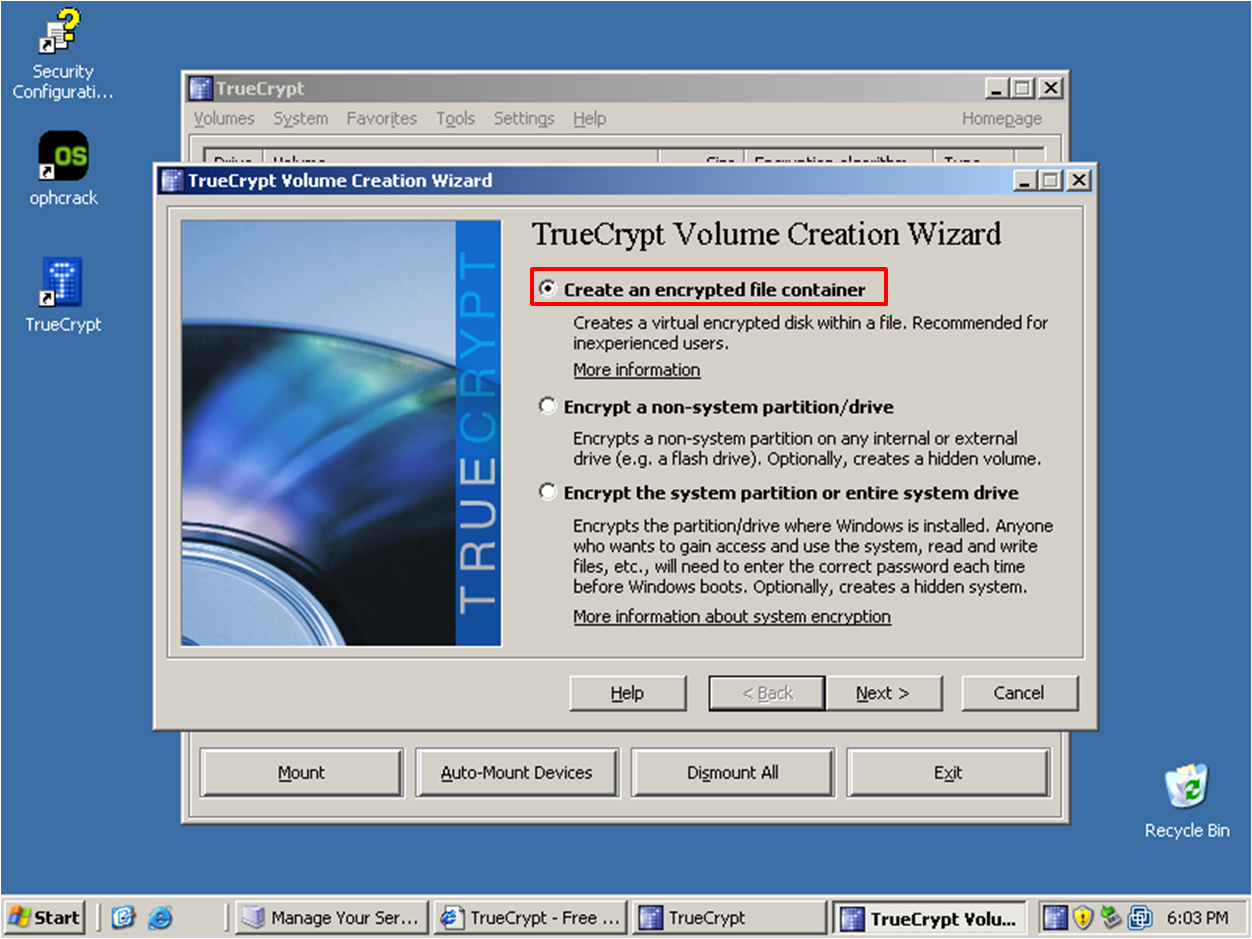Open the Windows Start menu

pos(45,917)
